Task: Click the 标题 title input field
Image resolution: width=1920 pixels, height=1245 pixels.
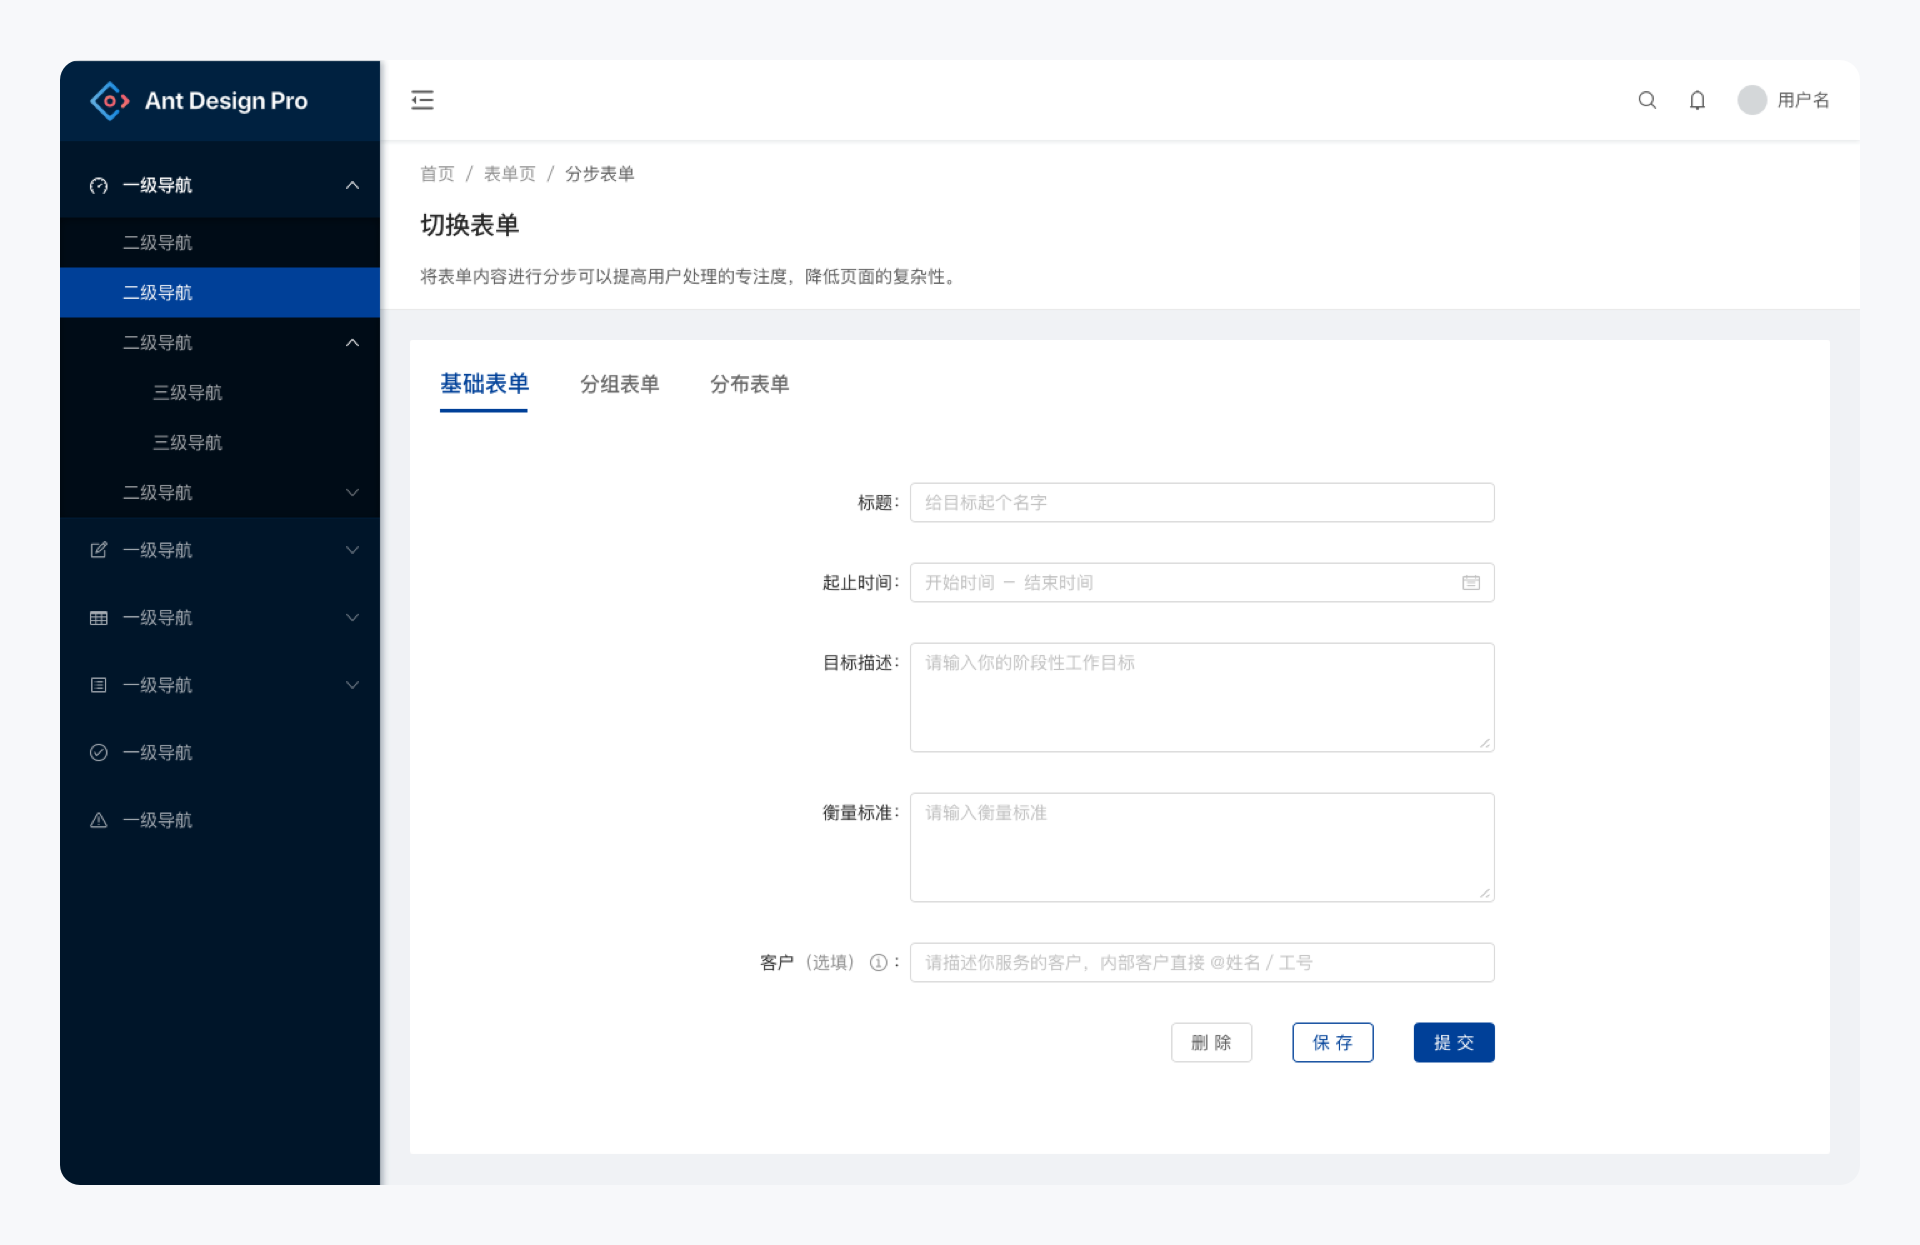Action: 1201,503
